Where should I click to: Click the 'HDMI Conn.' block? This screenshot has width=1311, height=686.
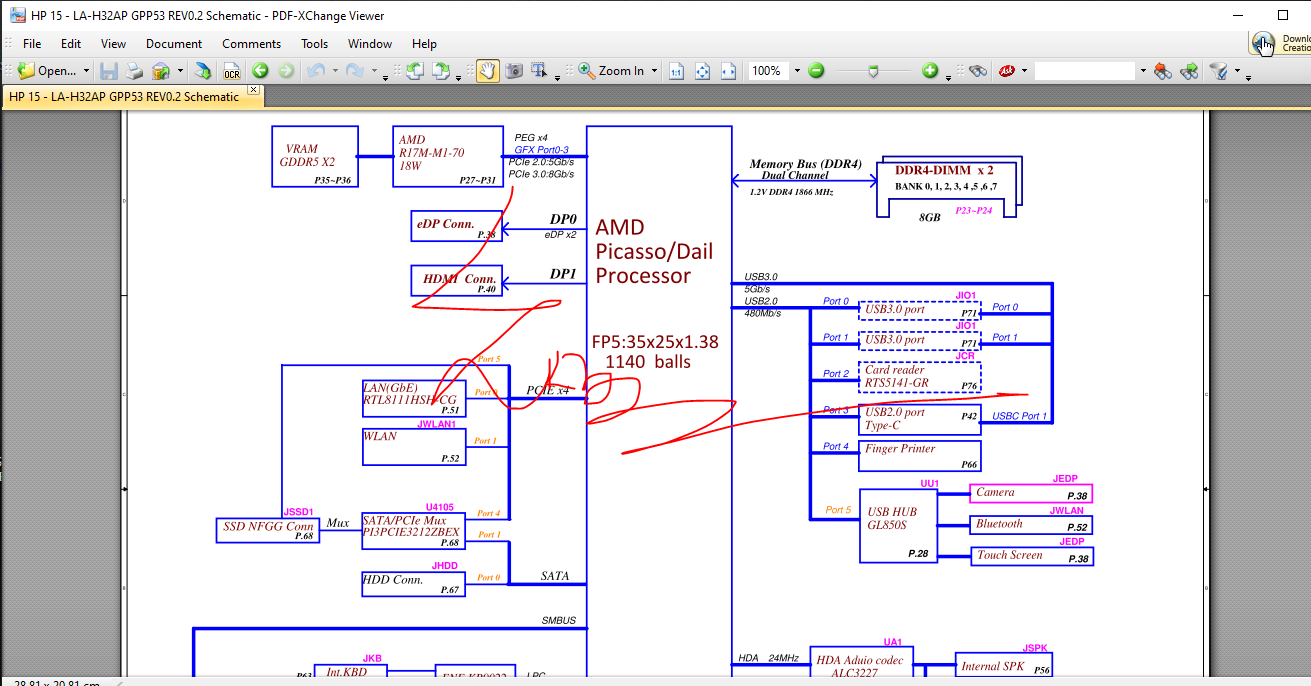pyautogui.click(x=456, y=280)
